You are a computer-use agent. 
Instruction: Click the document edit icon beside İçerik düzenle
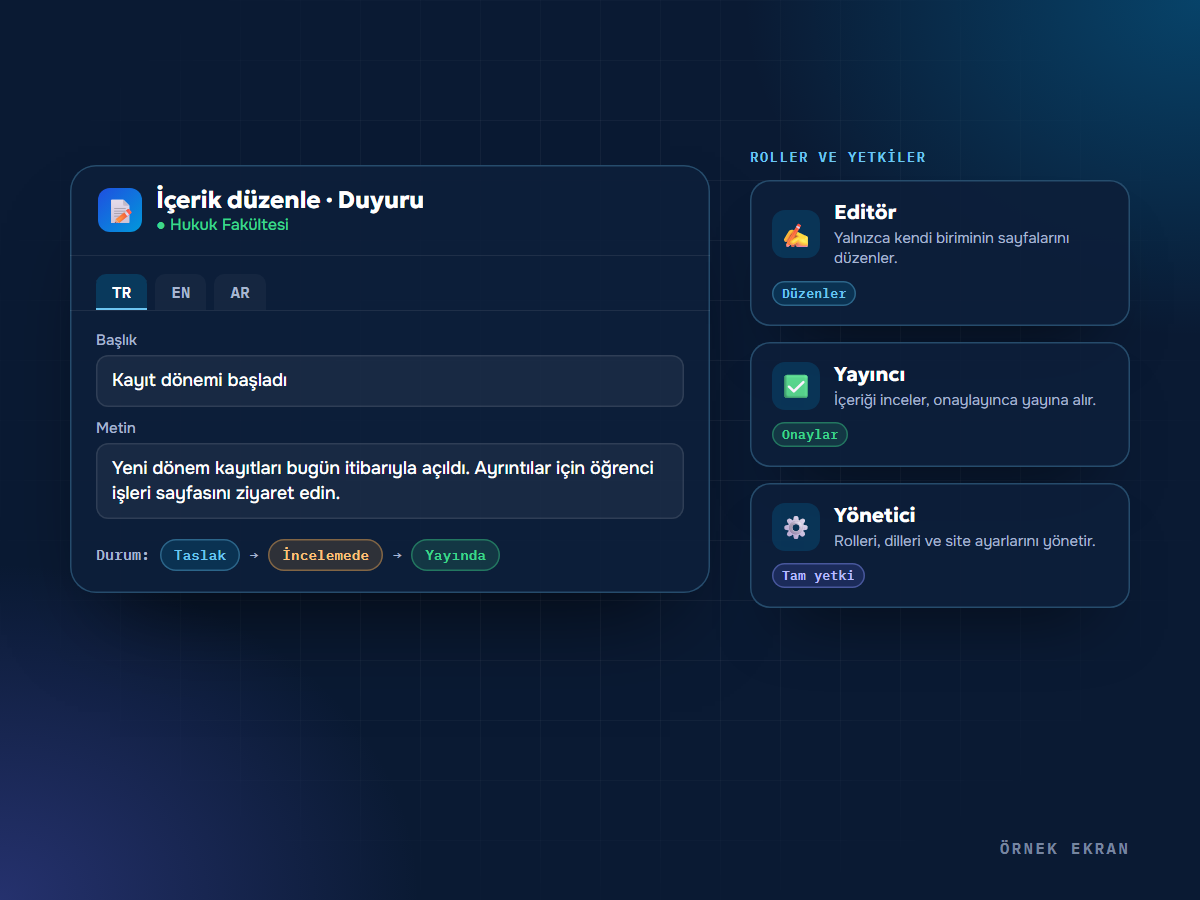pos(120,210)
